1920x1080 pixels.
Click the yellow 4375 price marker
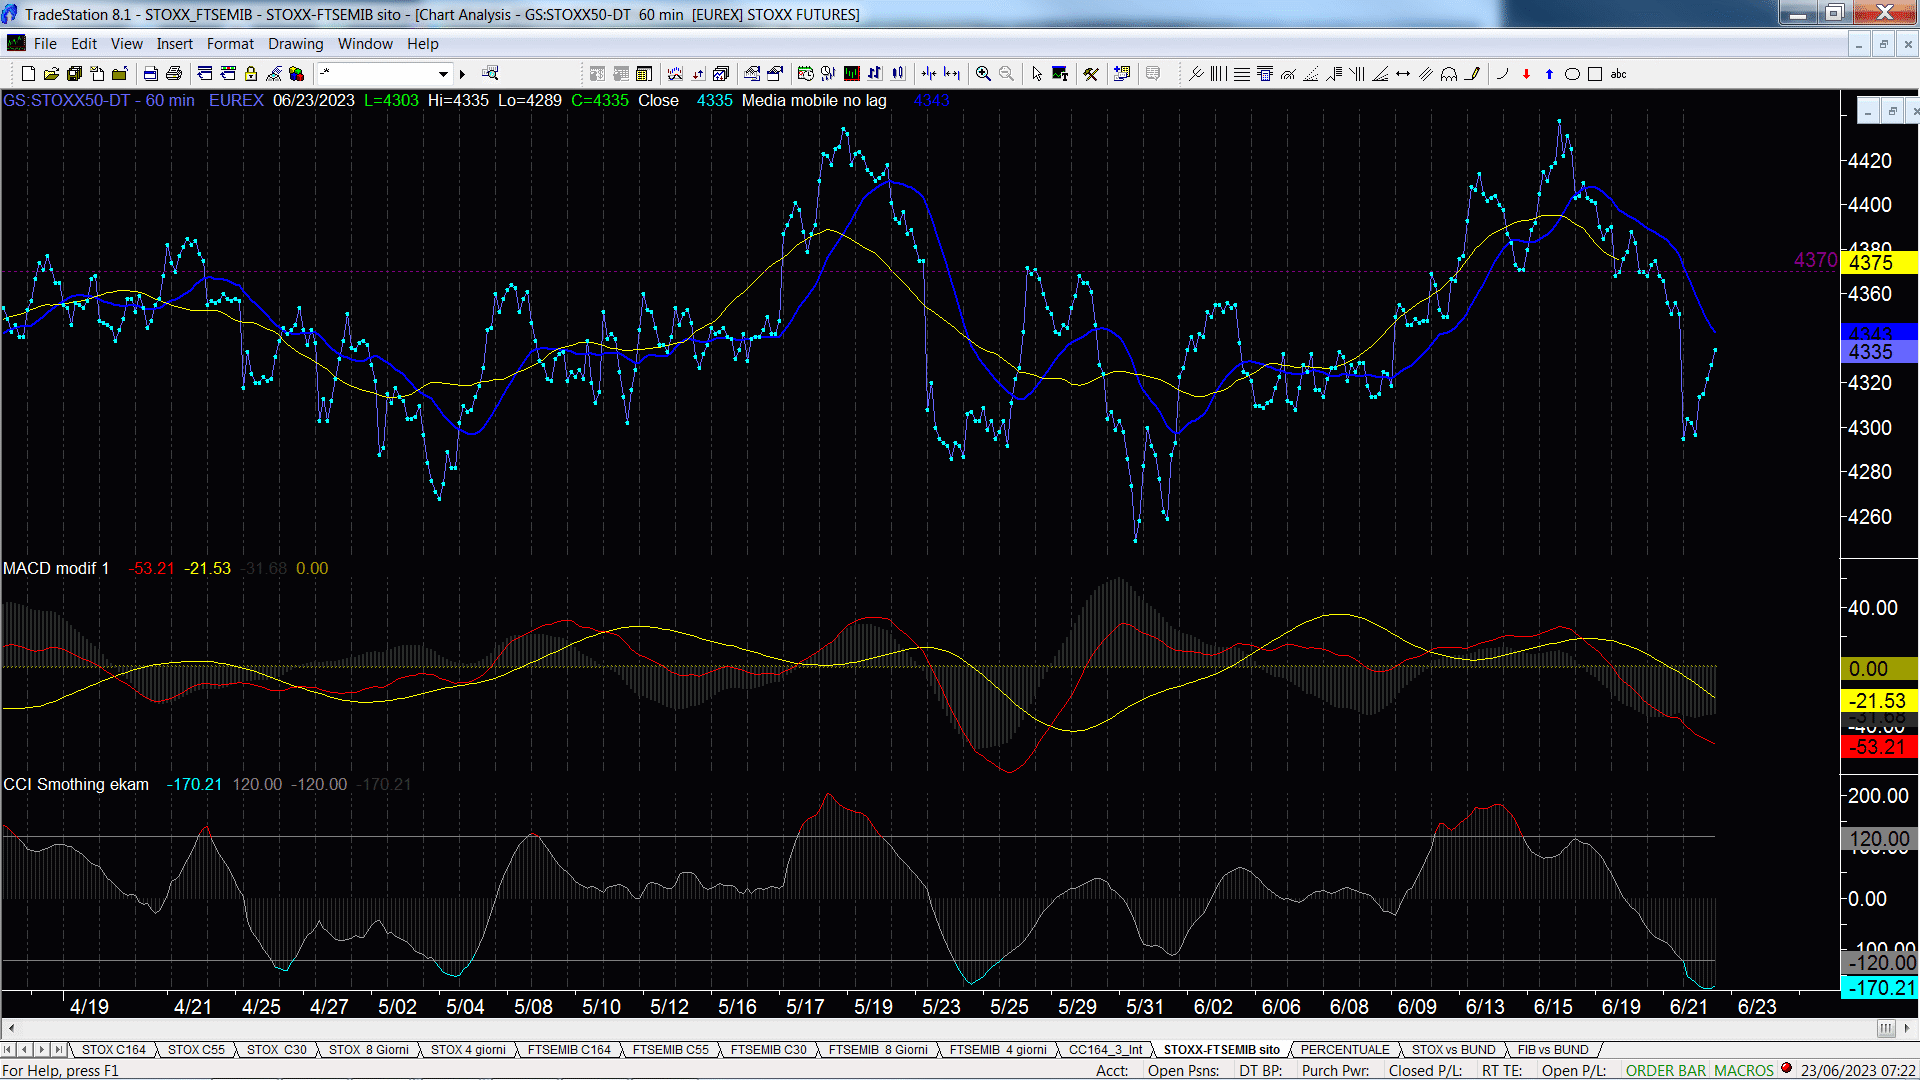click(1878, 263)
